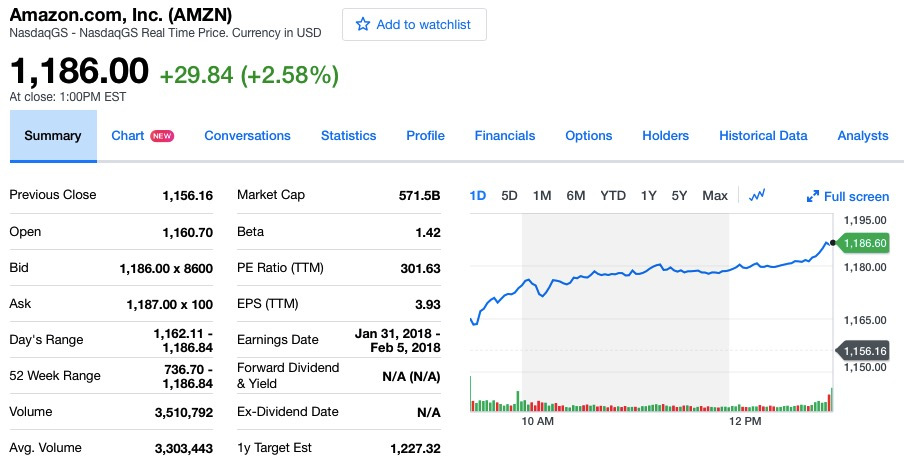This screenshot has width=904, height=464.
Task: Set chart range to 1M
Action: tap(542, 195)
